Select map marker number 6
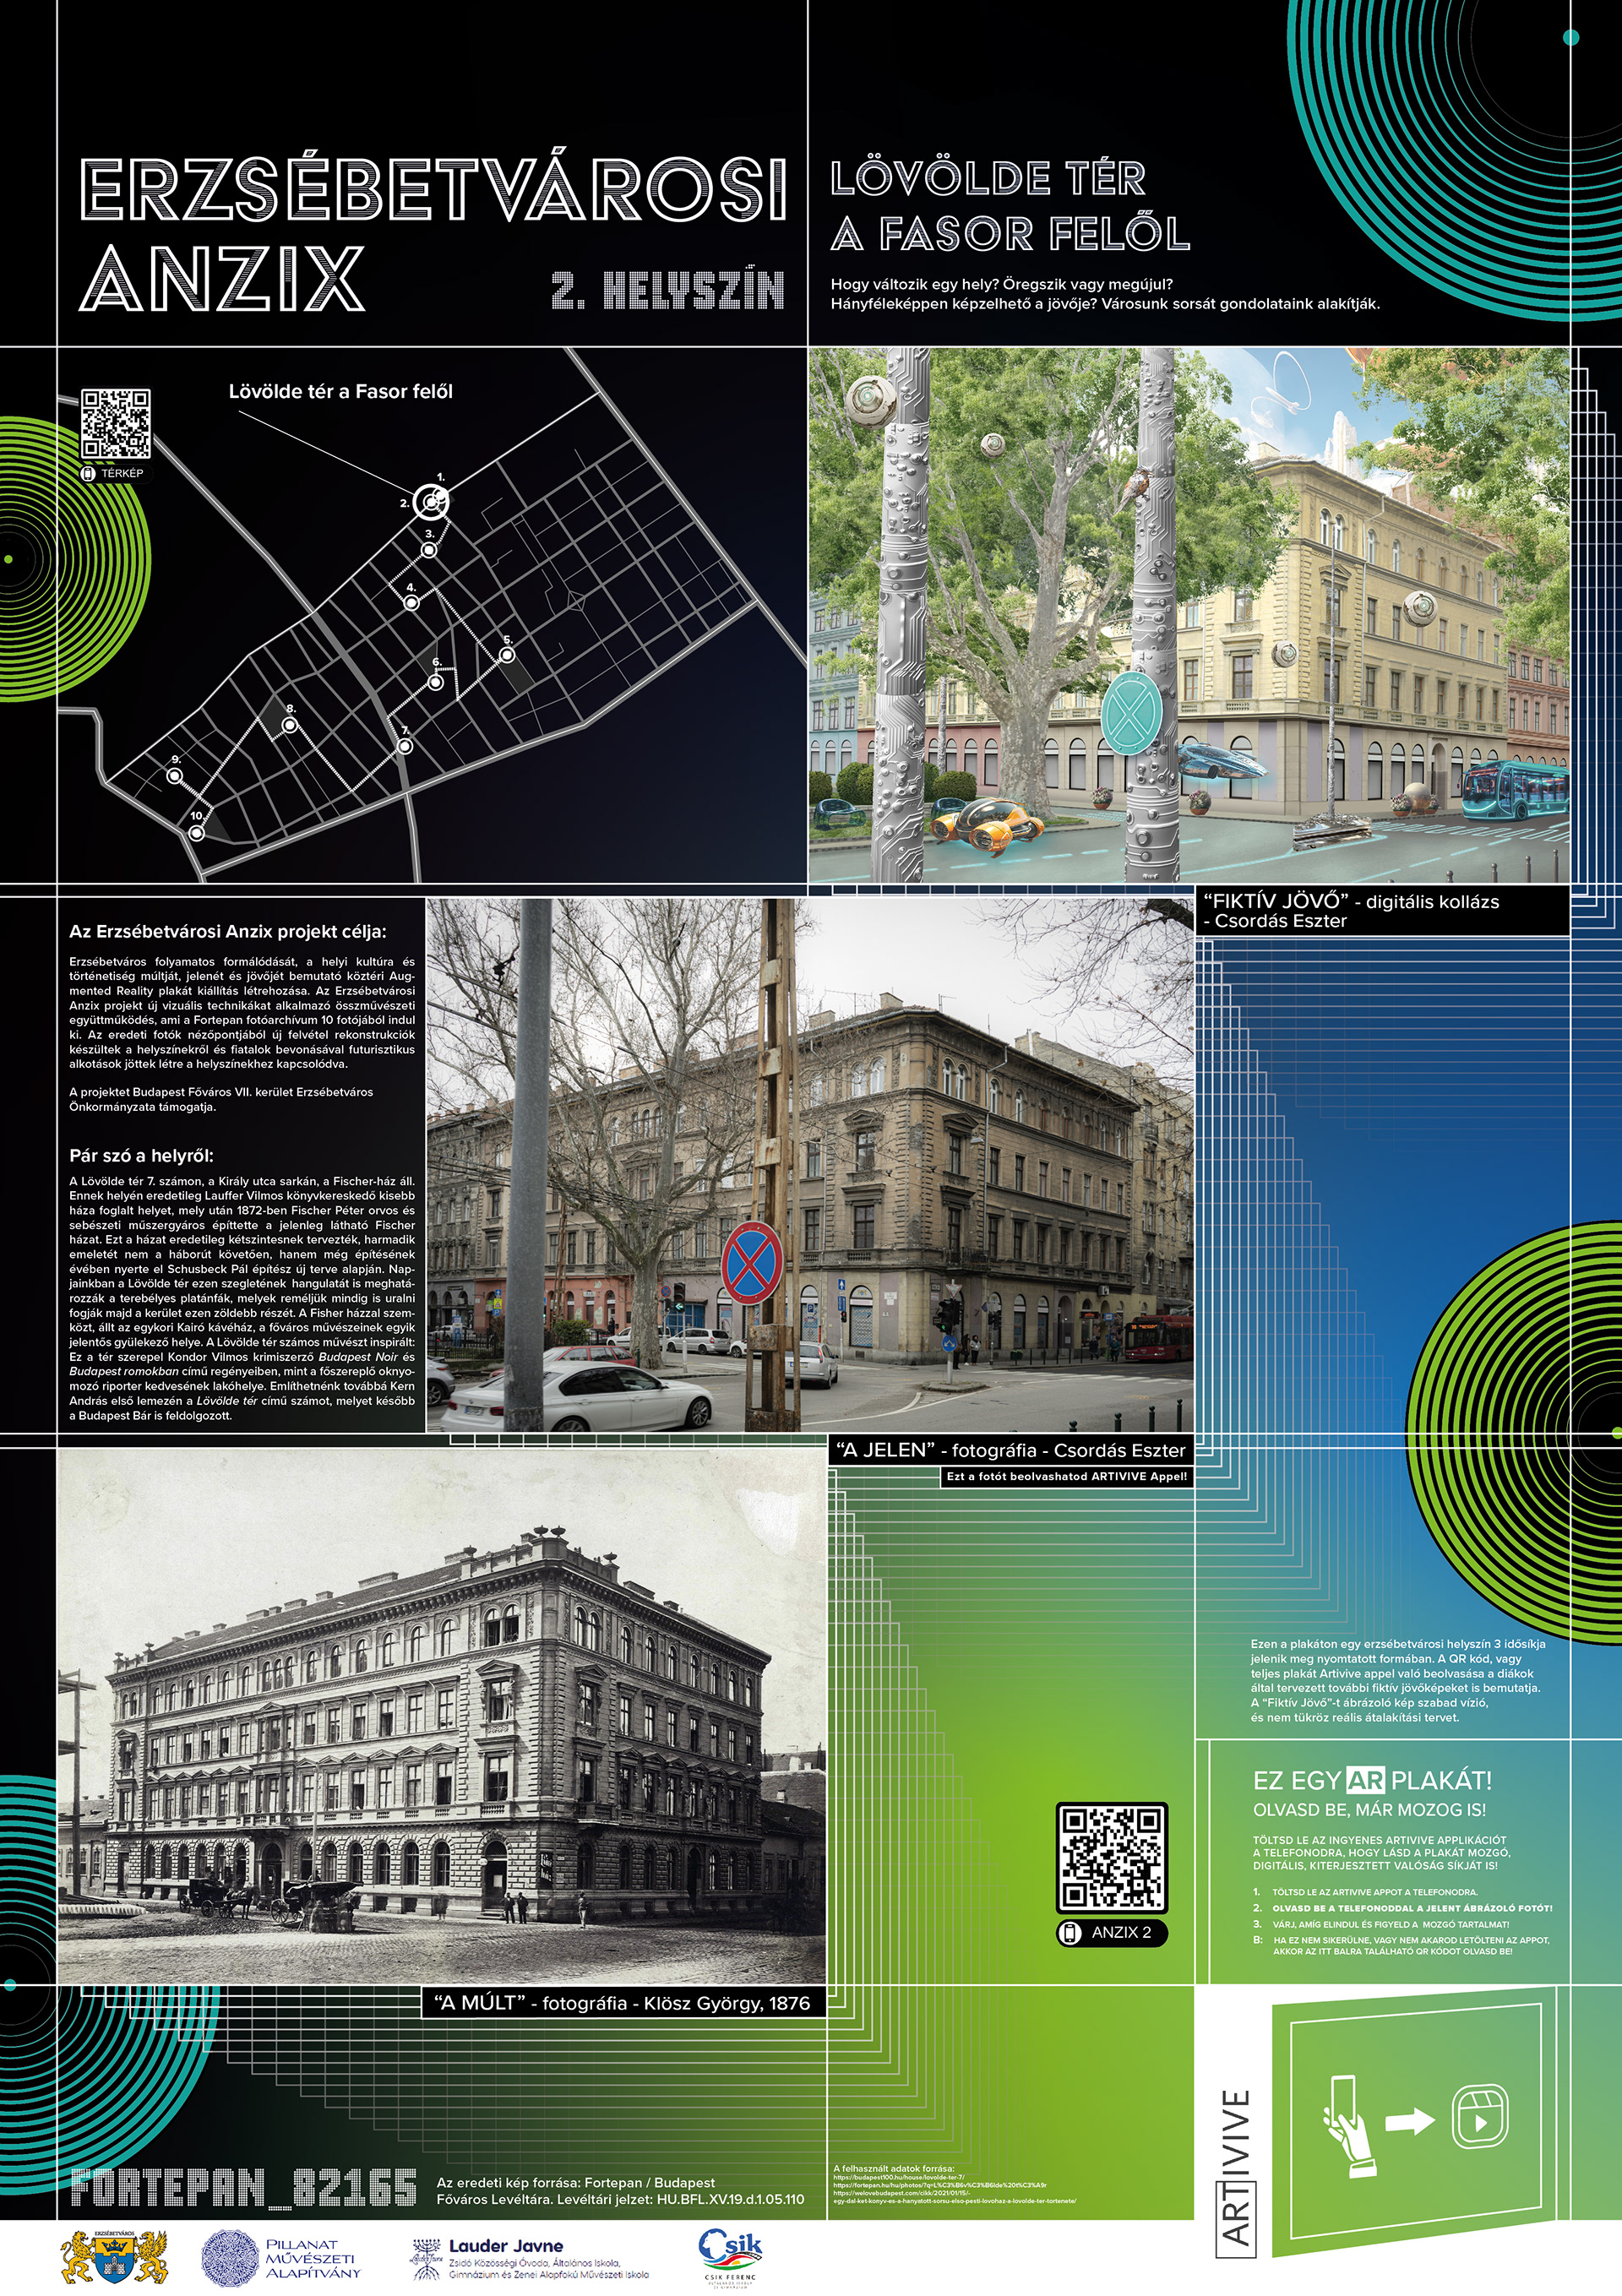This screenshot has width=1622, height=2296. click(x=436, y=683)
